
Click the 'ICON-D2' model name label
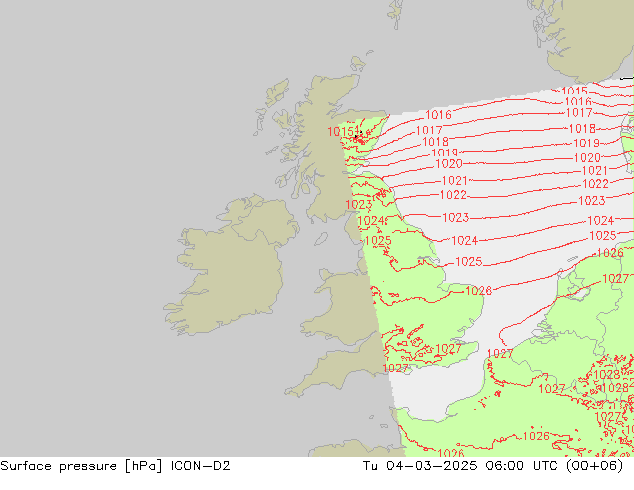[x=201, y=466]
